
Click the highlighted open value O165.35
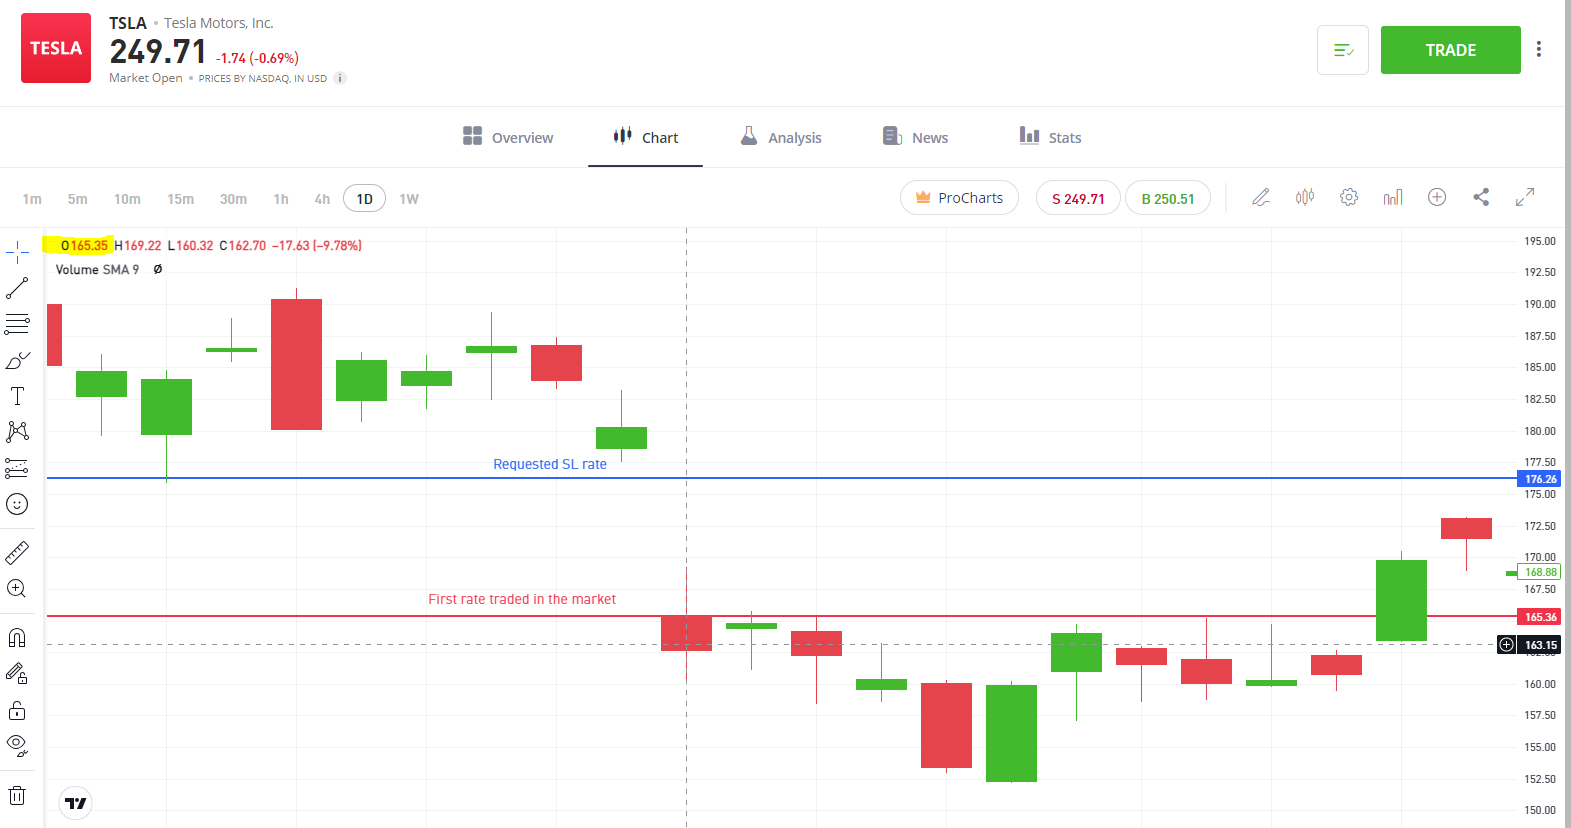tap(84, 246)
